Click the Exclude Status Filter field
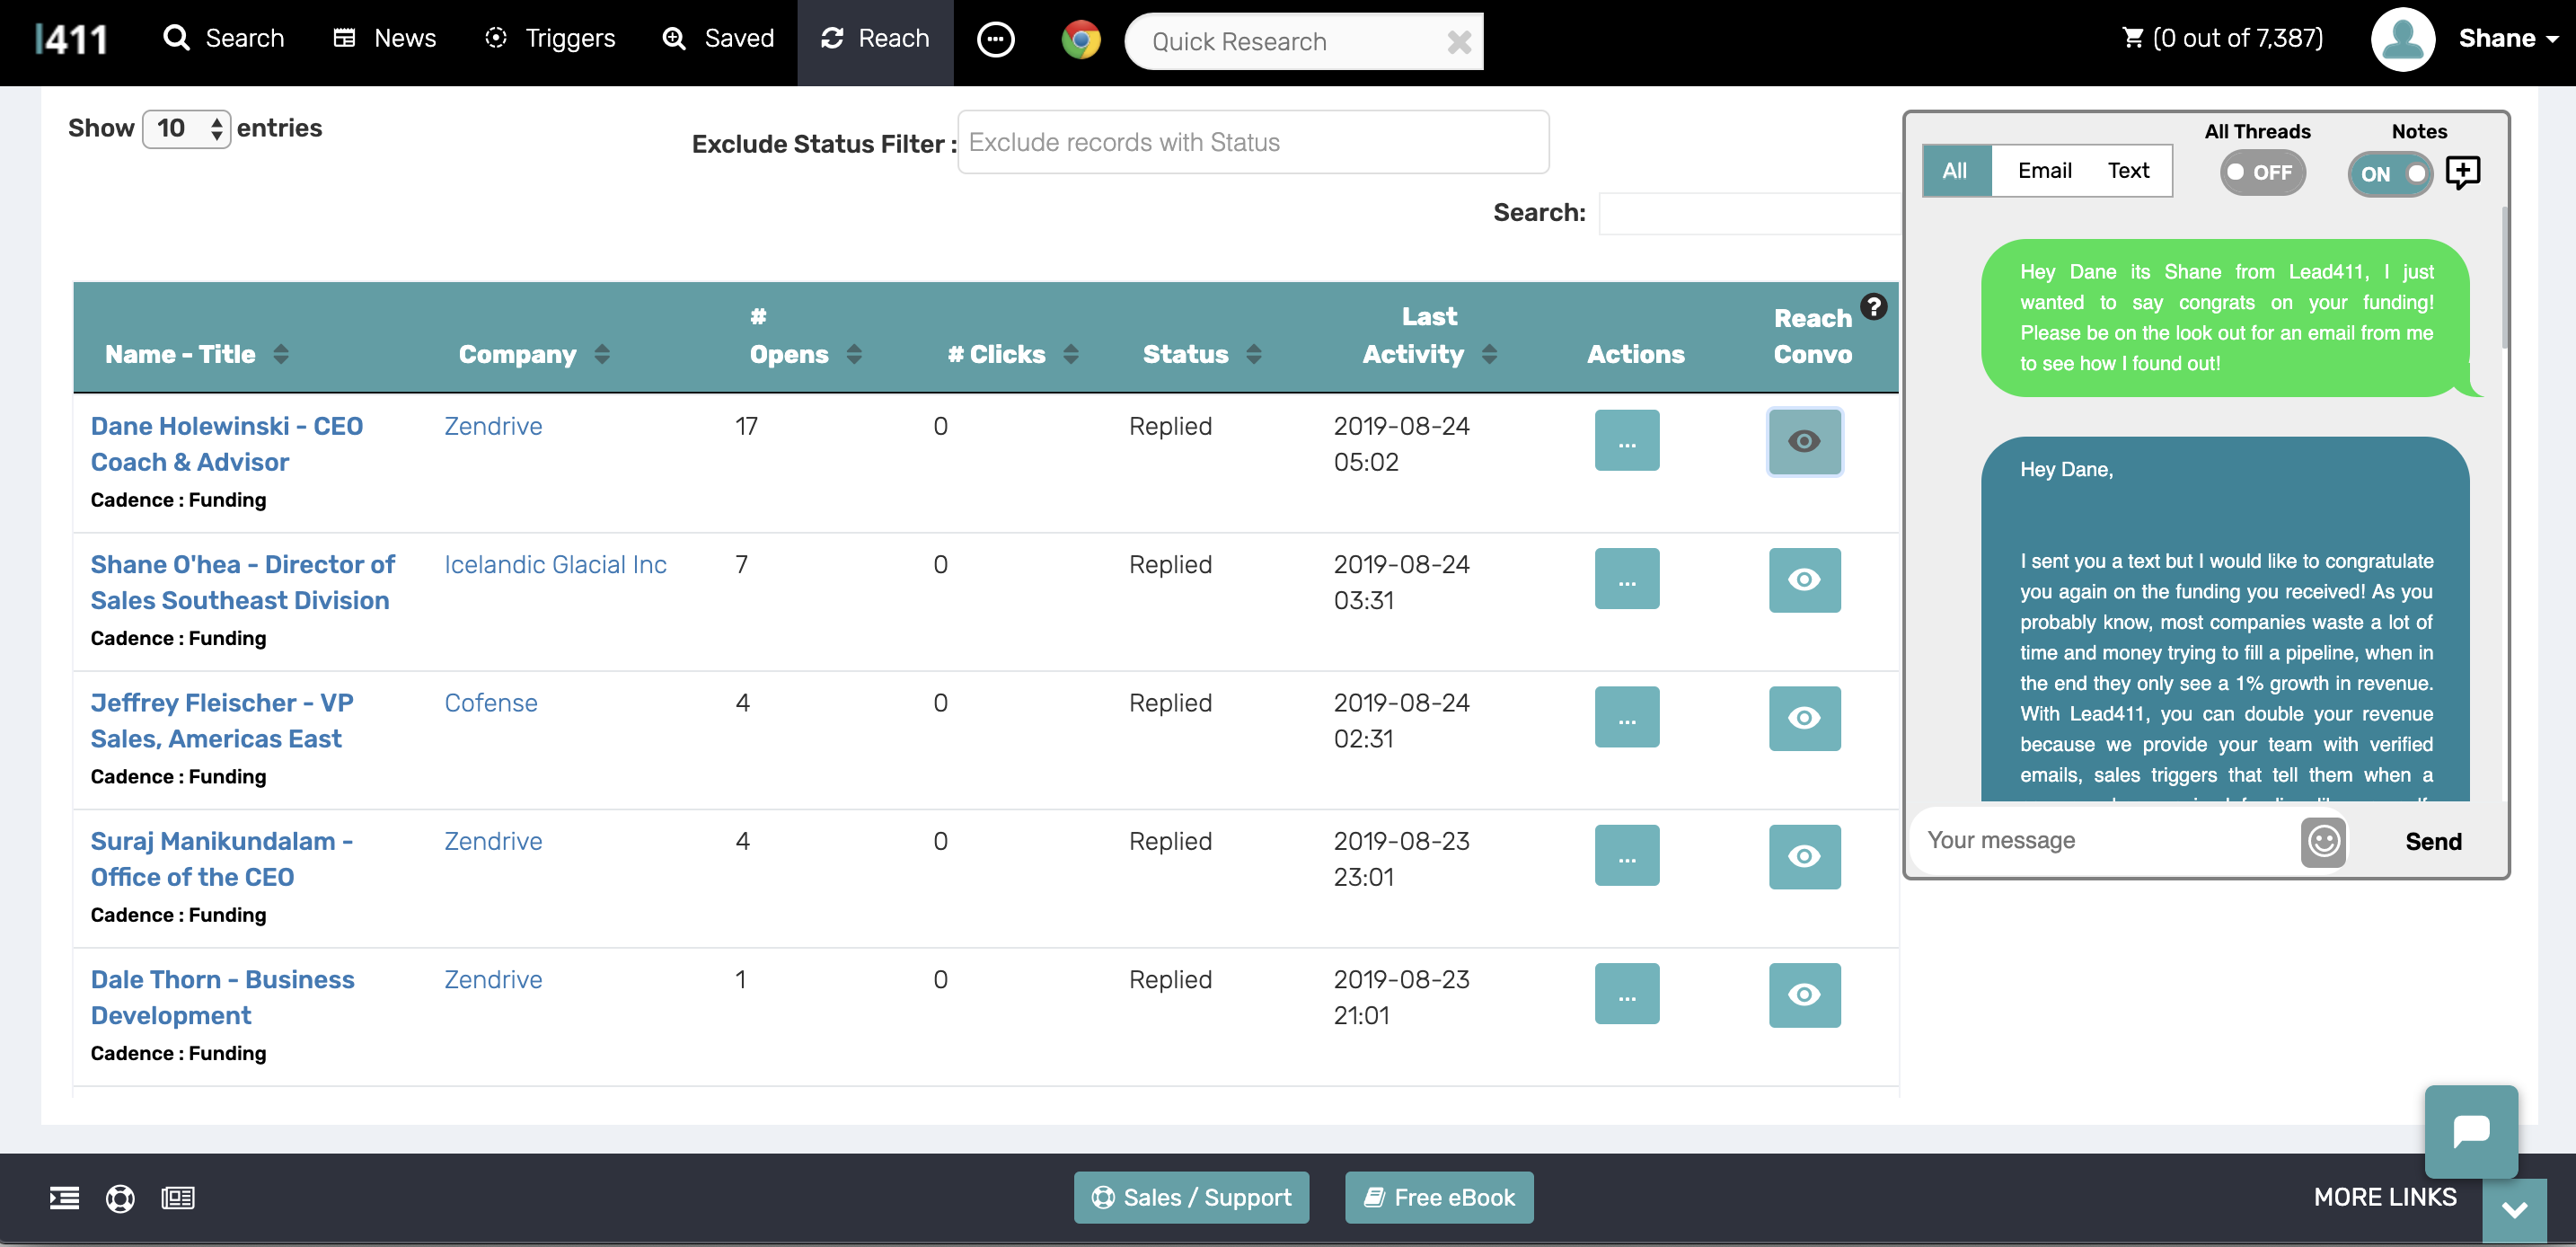This screenshot has width=2576, height=1247. 1252,143
